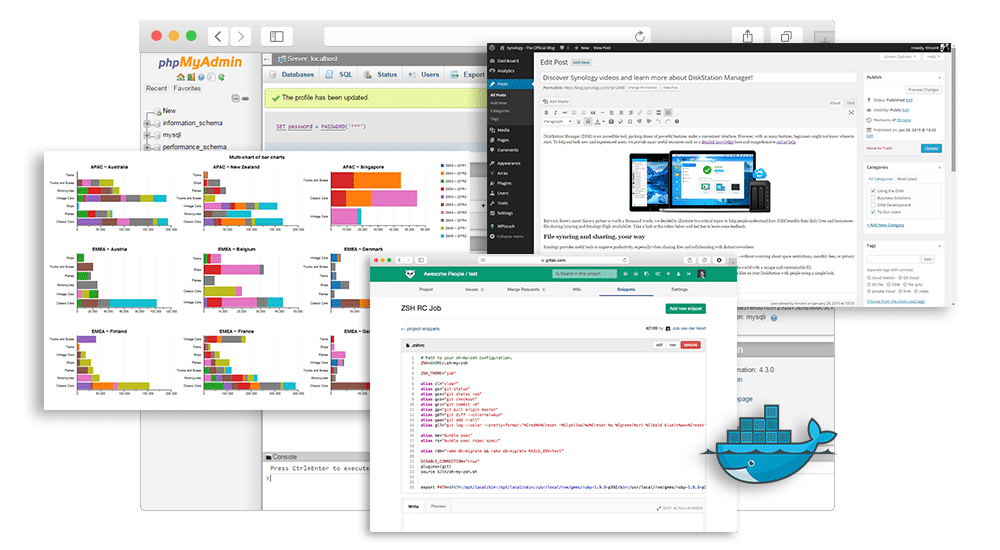Click 'Search in this project' field in GitLab
The width and height of the screenshot is (1000, 550).
pyautogui.click(x=585, y=274)
